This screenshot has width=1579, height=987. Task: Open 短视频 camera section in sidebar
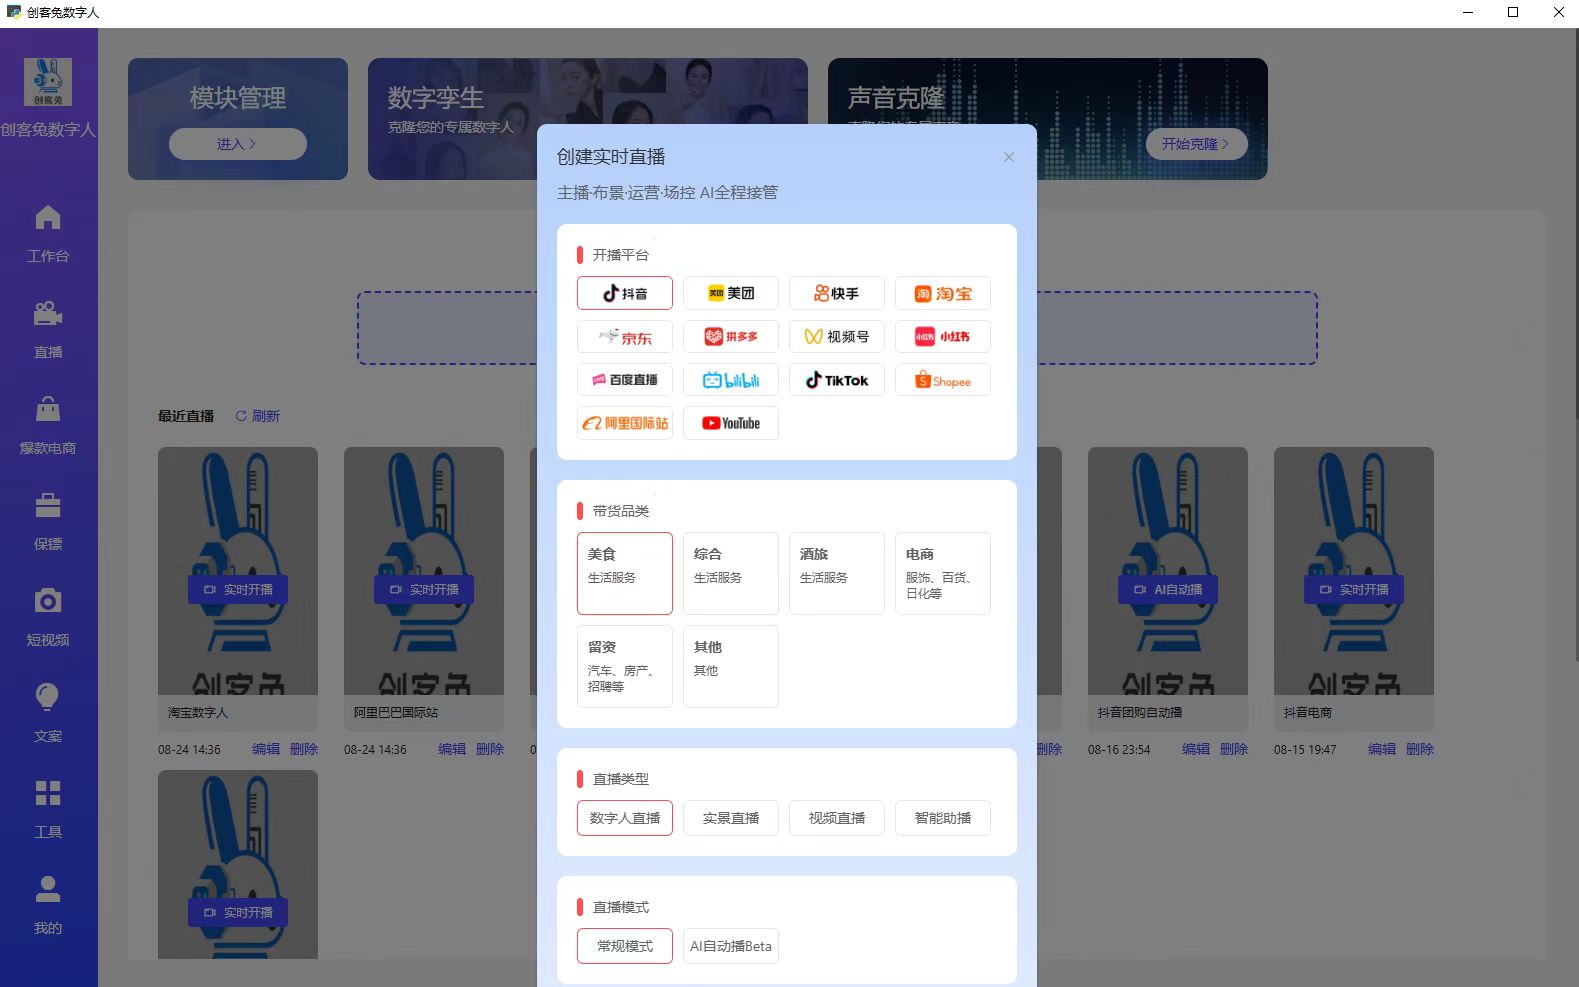pyautogui.click(x=48, y=618)
